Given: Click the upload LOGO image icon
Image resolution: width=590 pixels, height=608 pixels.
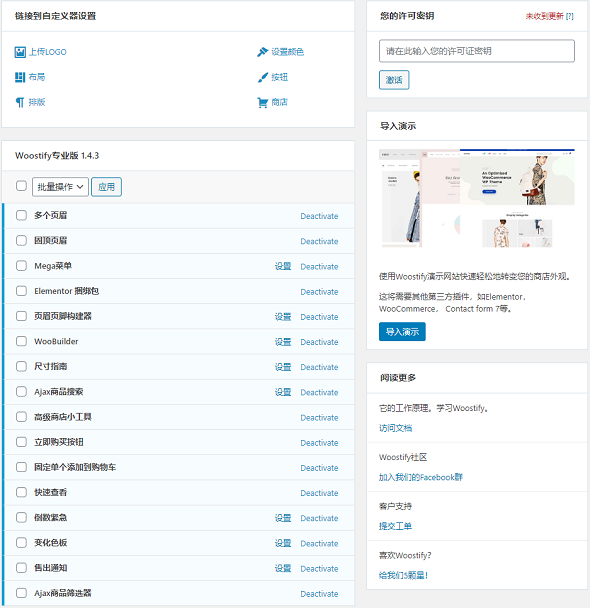Looking at the screenshot, I should coord(20,52).
